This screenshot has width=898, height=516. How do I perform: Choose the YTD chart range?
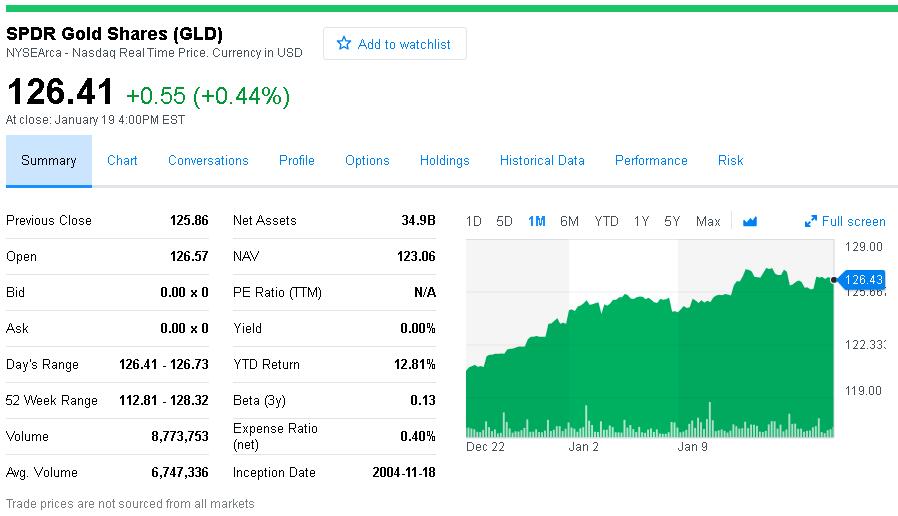point(606,222)
